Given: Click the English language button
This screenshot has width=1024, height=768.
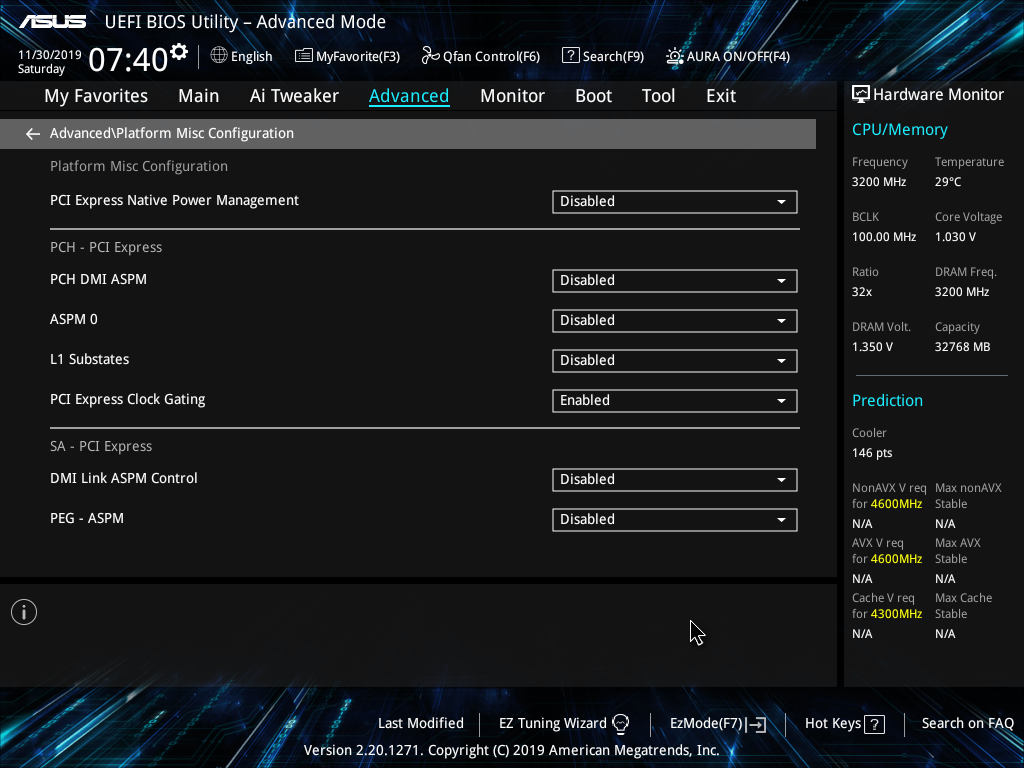Looking at the screenshot, I should point(242,56).
